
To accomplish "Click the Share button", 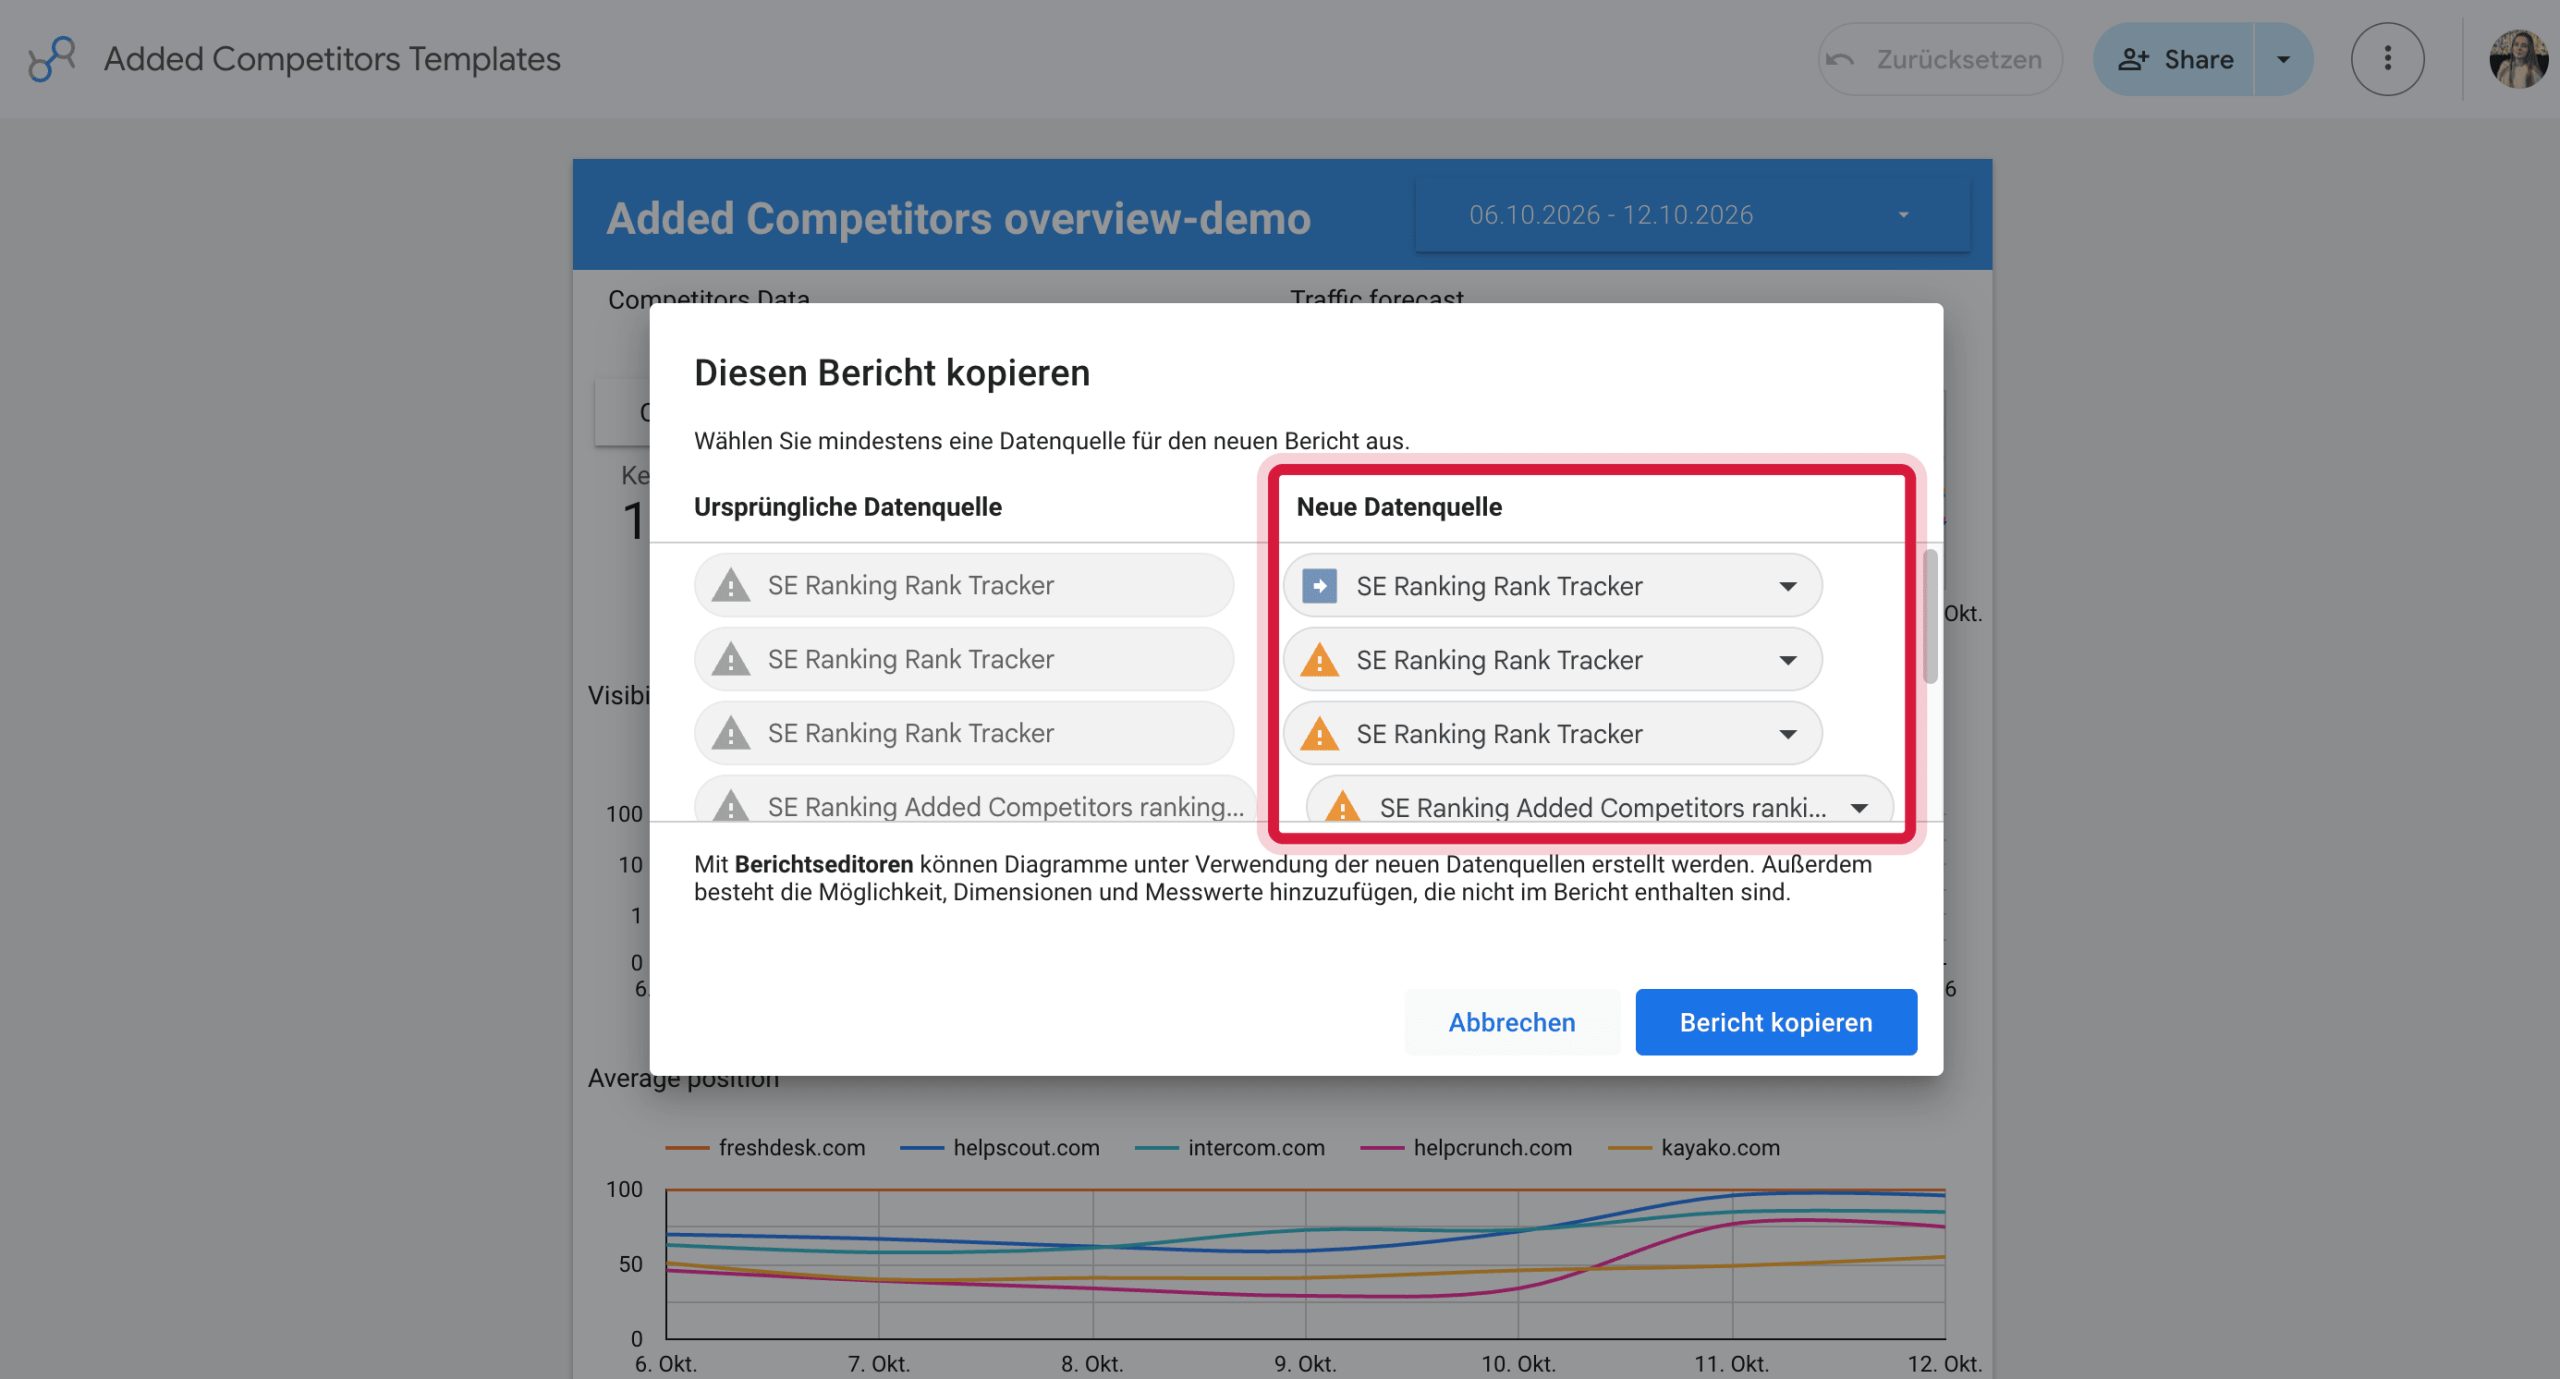I will [x=2175, y=59].
